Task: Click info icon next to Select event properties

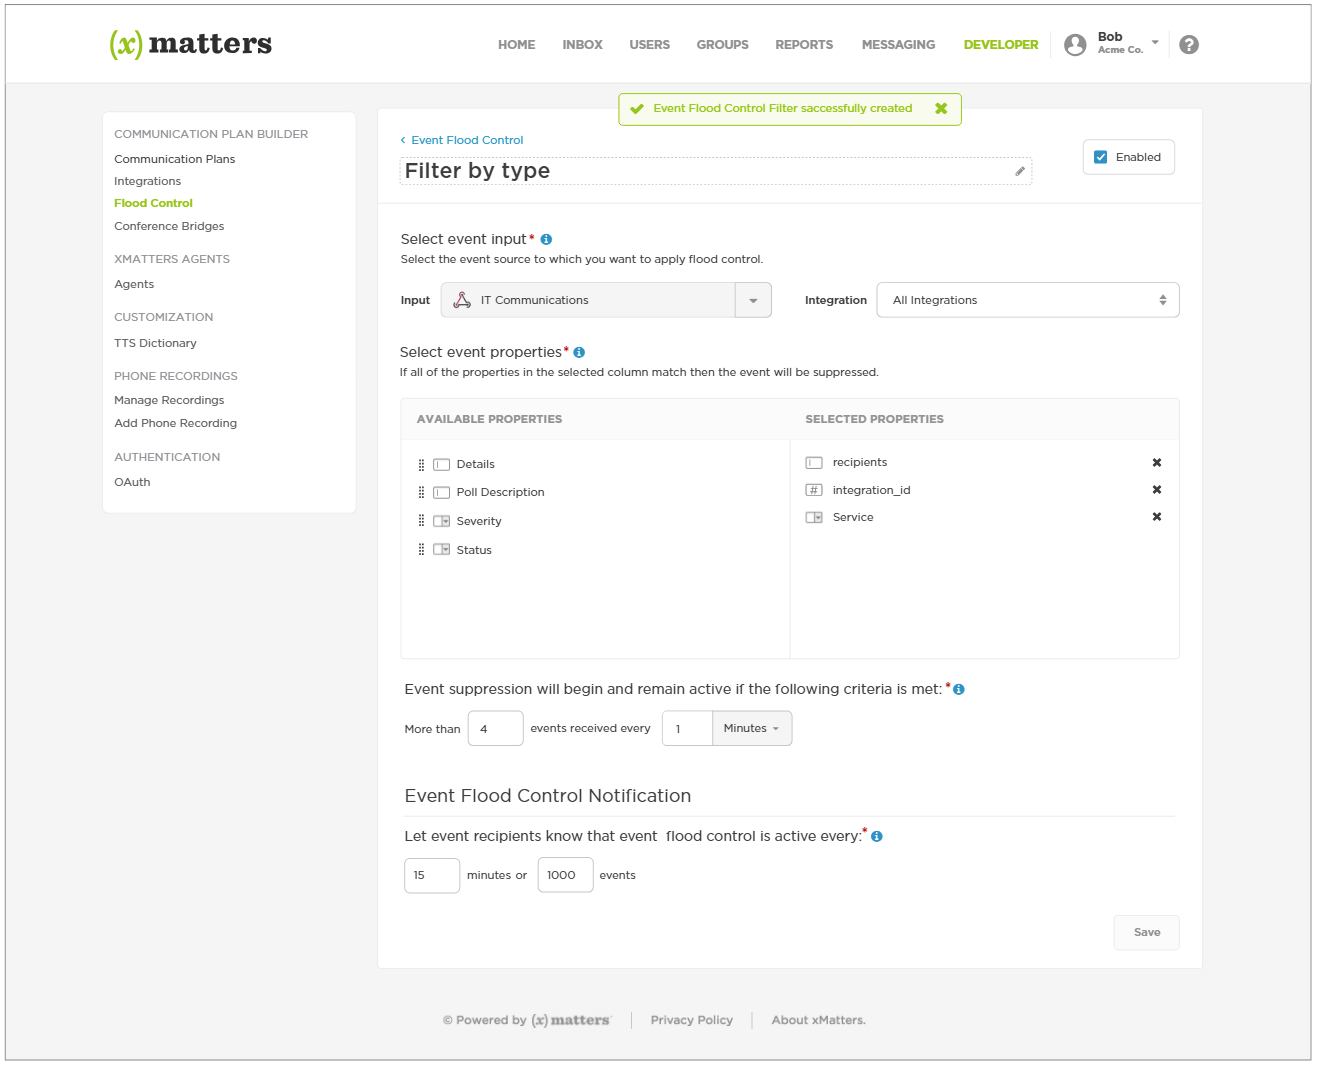Action: (579, 352)
